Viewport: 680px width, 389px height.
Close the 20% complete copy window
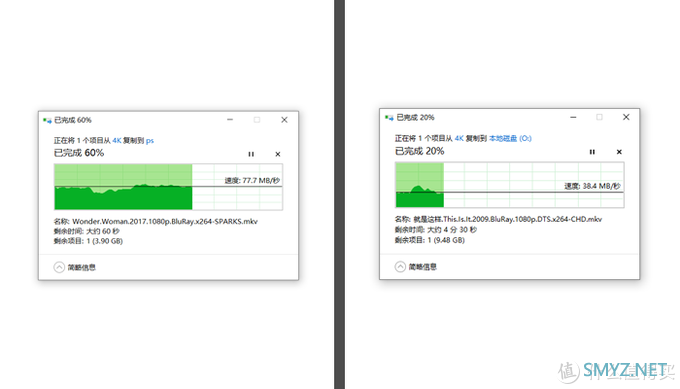click(x=626, y=117)
